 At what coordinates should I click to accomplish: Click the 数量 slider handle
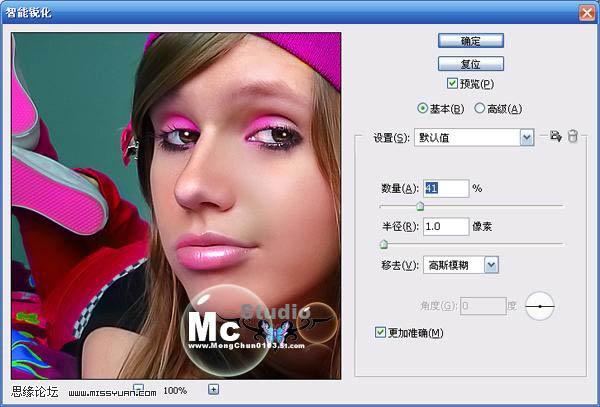click(420, 206)
